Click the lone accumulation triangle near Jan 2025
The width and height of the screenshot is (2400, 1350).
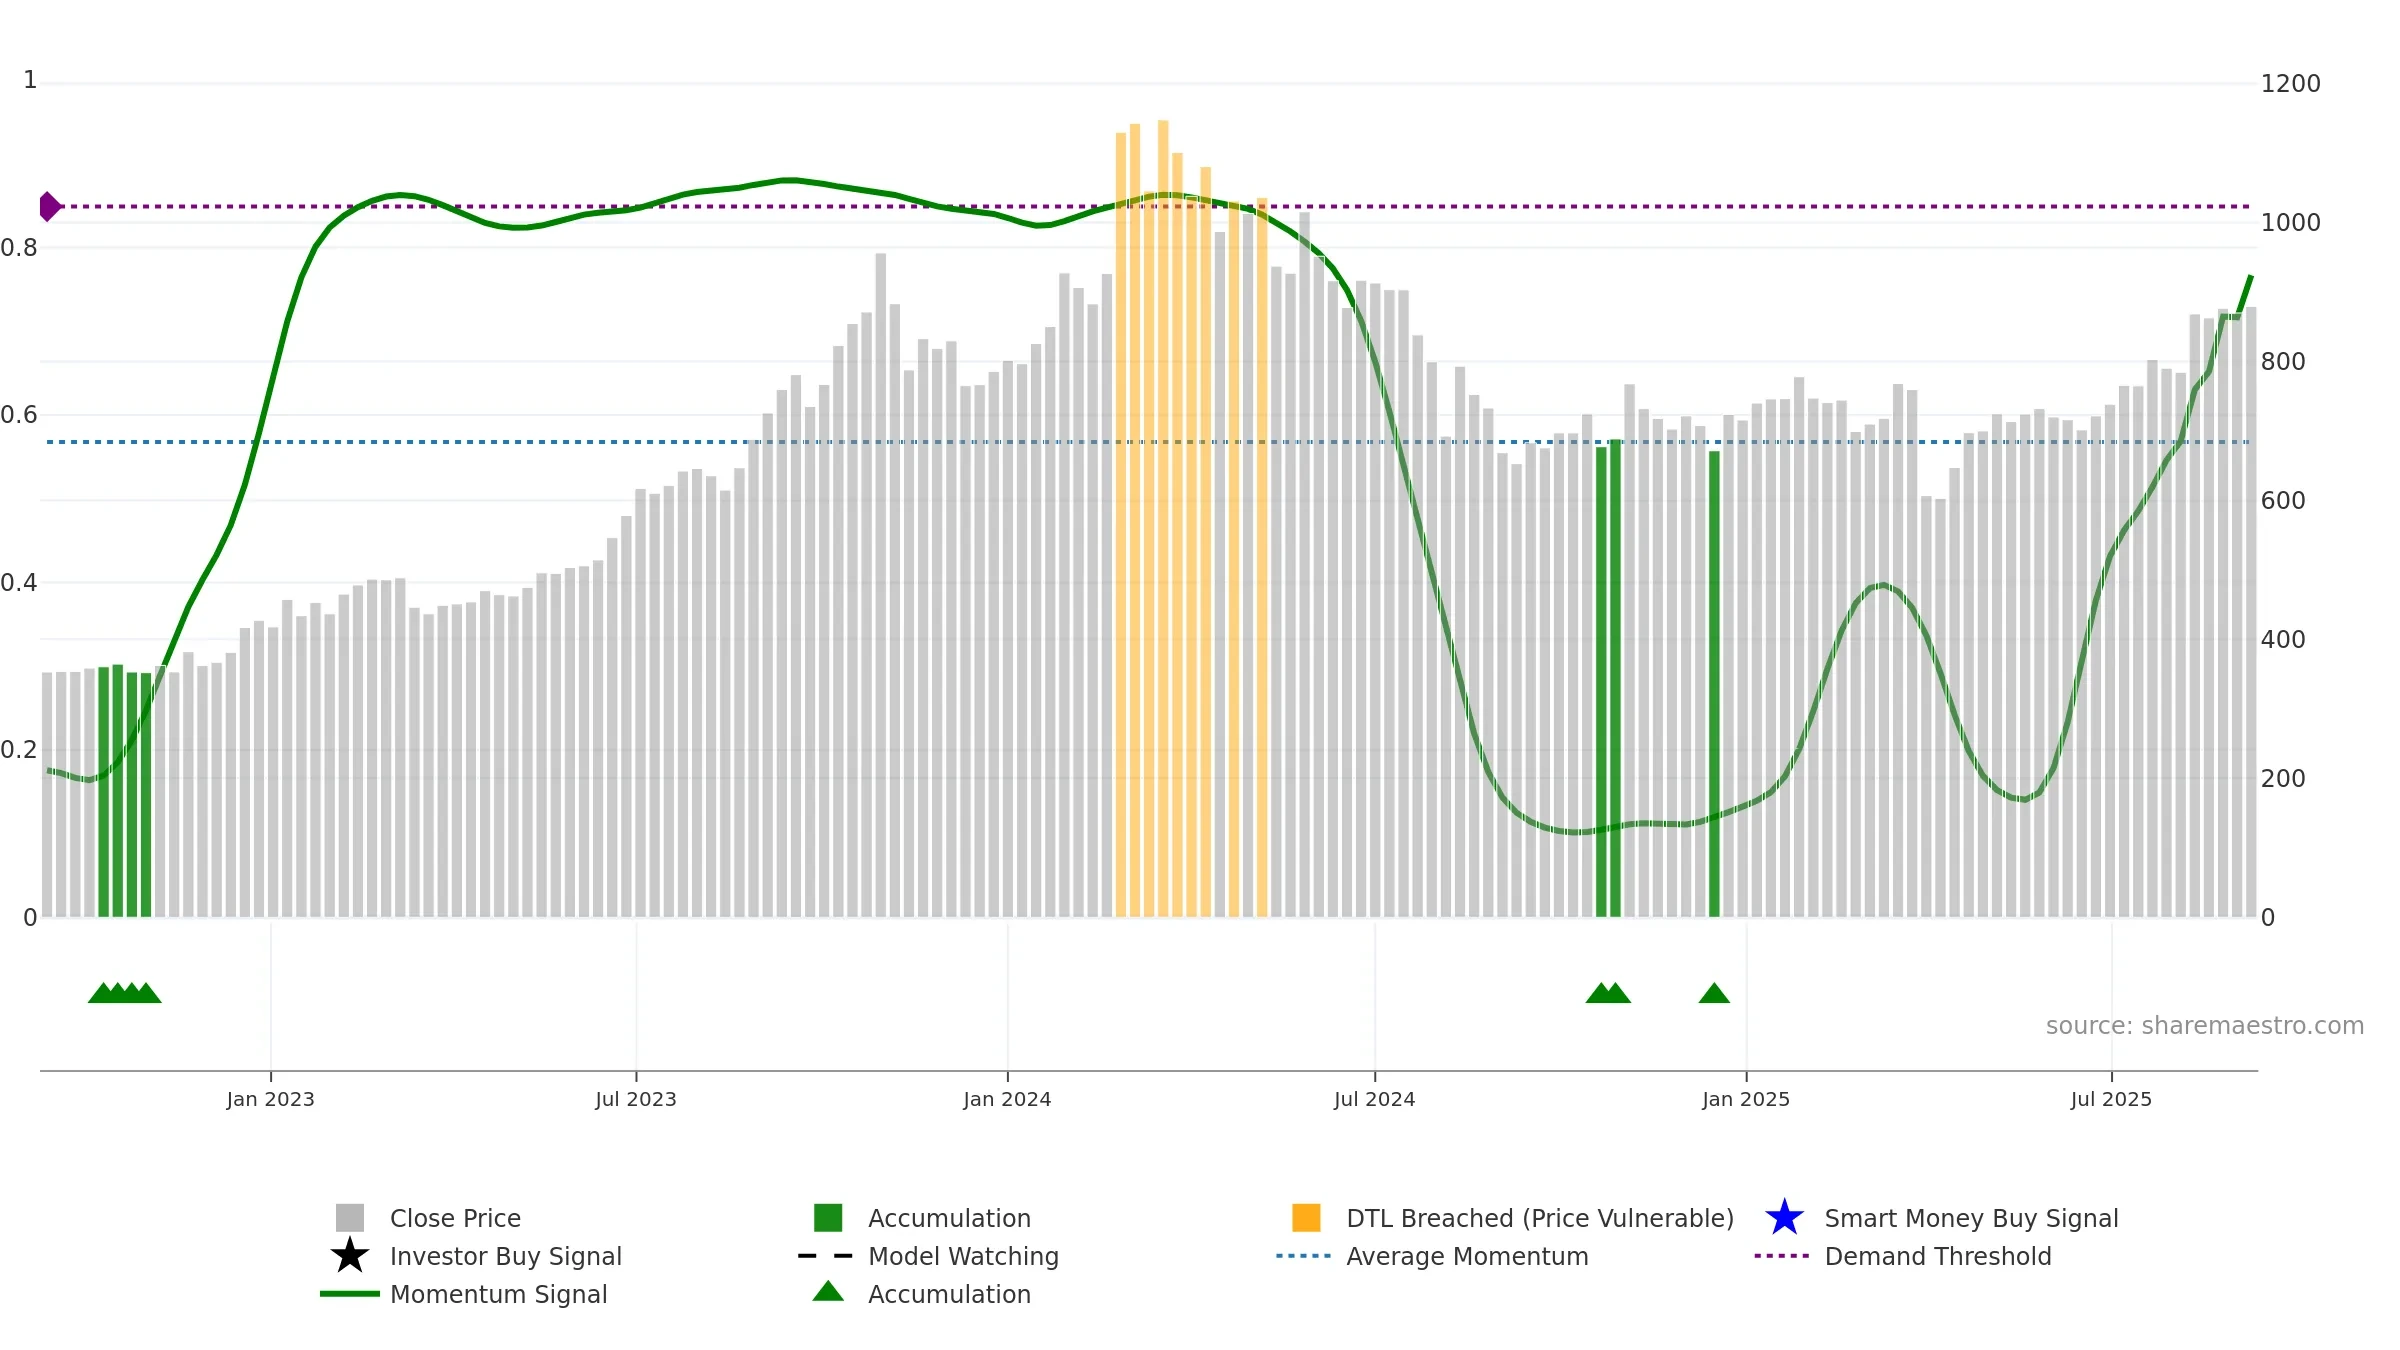(x=1714, y=993)
